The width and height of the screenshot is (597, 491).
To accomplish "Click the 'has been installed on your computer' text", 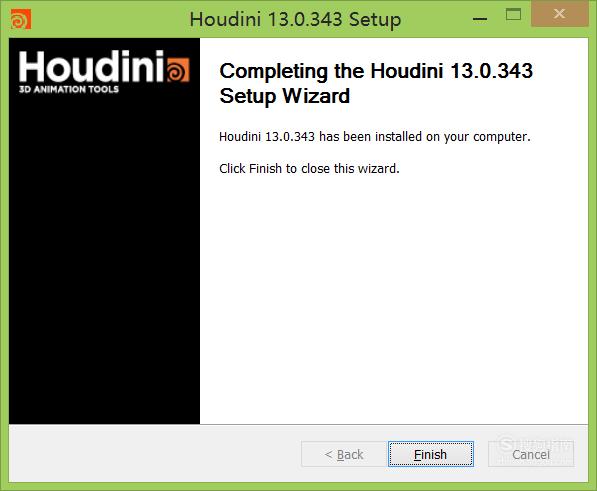I will 425,136.
